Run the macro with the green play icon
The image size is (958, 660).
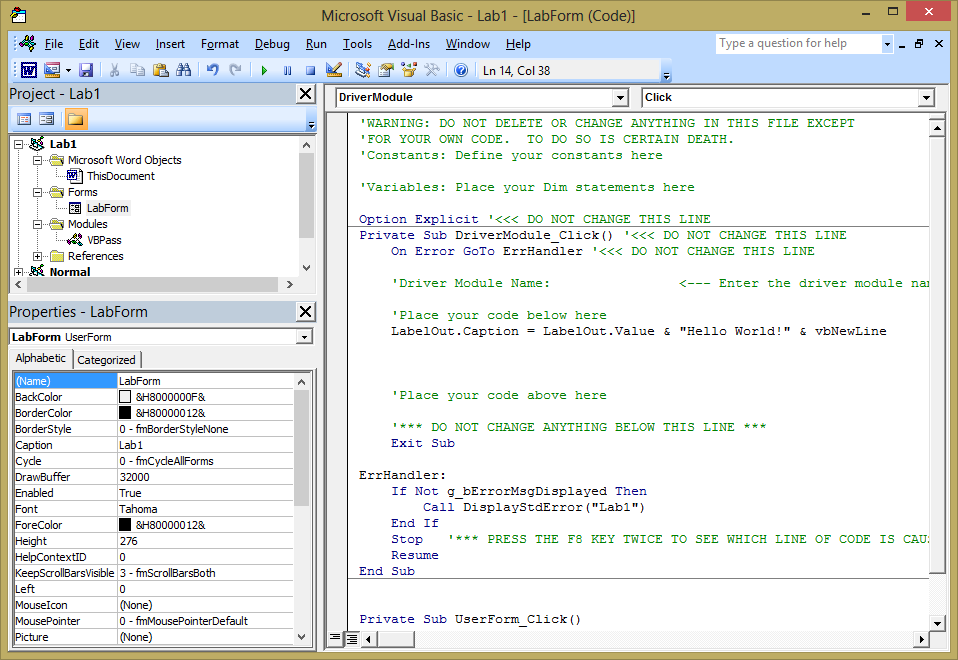pyautogui.click(x=264, y=70)
